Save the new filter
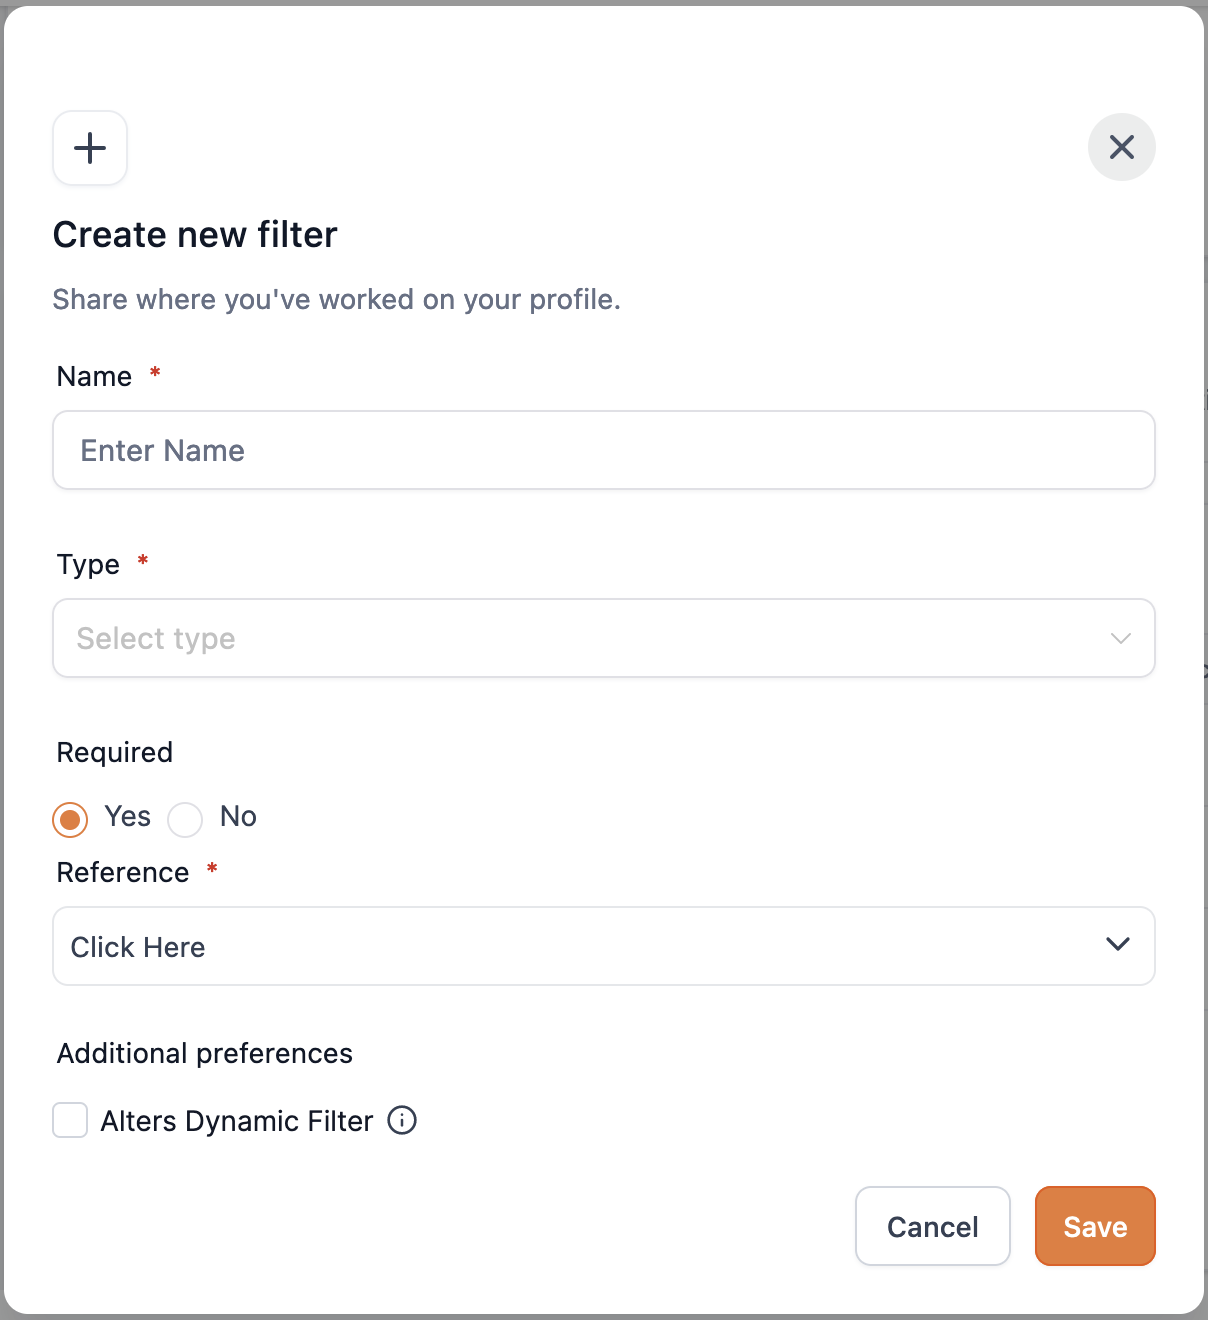The image size is (1208, 1320). click(1095, 1226)
